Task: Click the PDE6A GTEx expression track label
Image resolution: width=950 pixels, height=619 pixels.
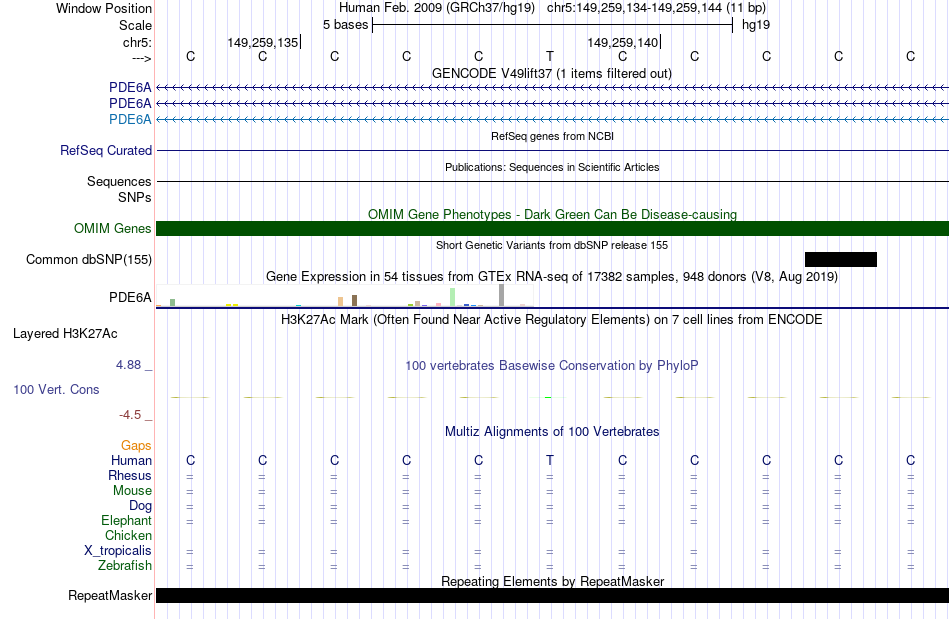Action: point(130,297)
